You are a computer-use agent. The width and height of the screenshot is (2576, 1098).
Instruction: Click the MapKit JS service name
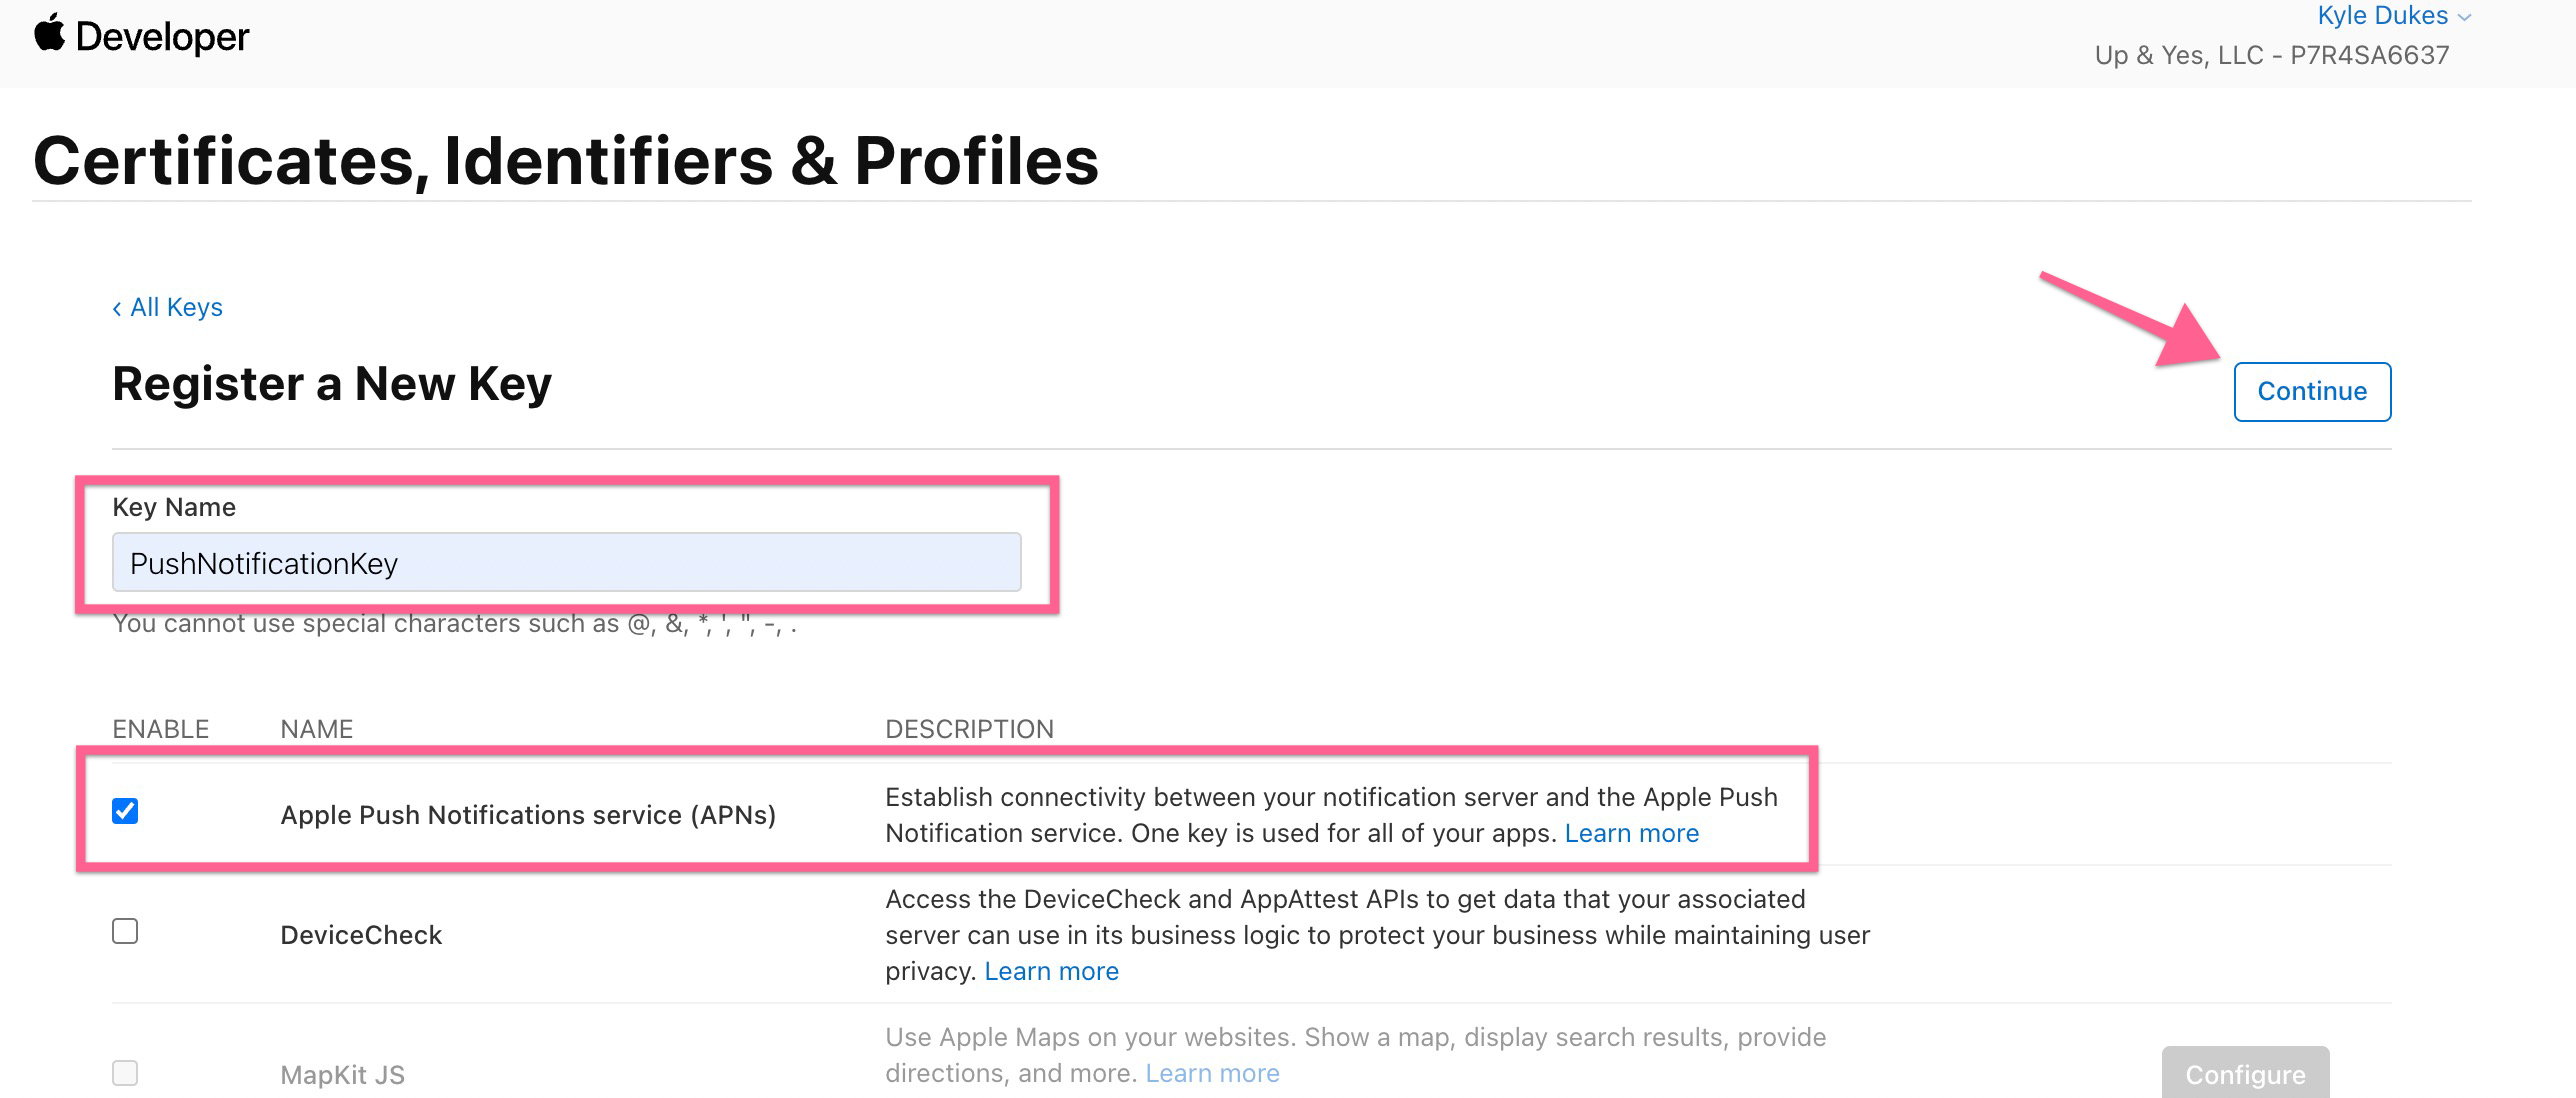342,1075
